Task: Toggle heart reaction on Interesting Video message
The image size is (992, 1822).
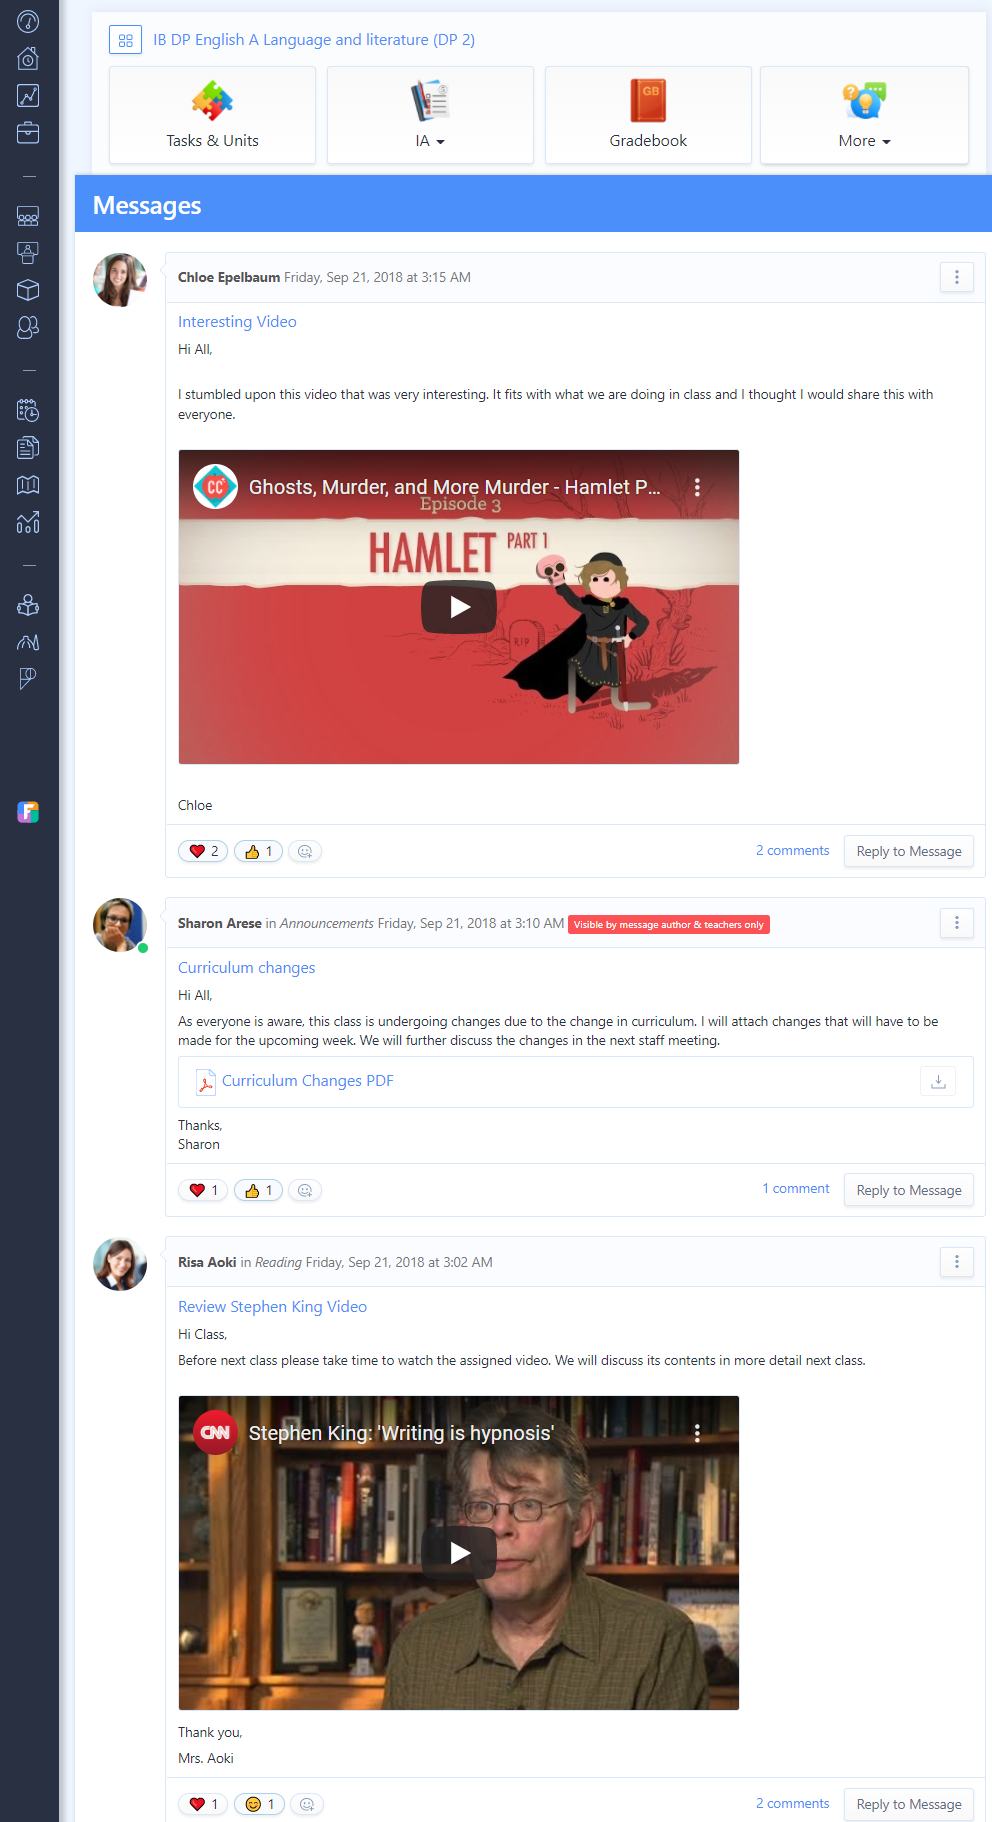Action: tap(203, 851)
